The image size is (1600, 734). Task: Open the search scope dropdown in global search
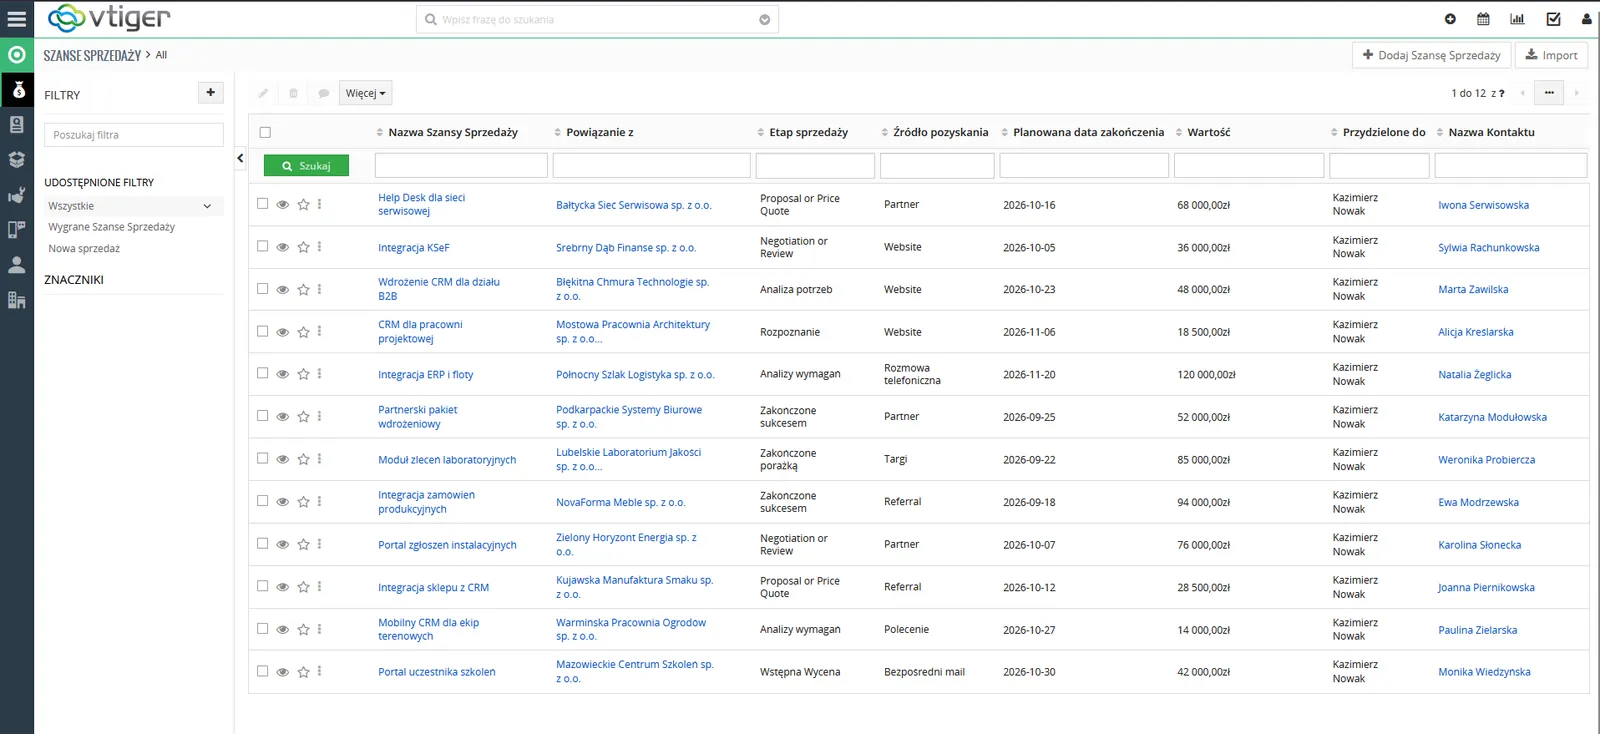tap(765, 19)
